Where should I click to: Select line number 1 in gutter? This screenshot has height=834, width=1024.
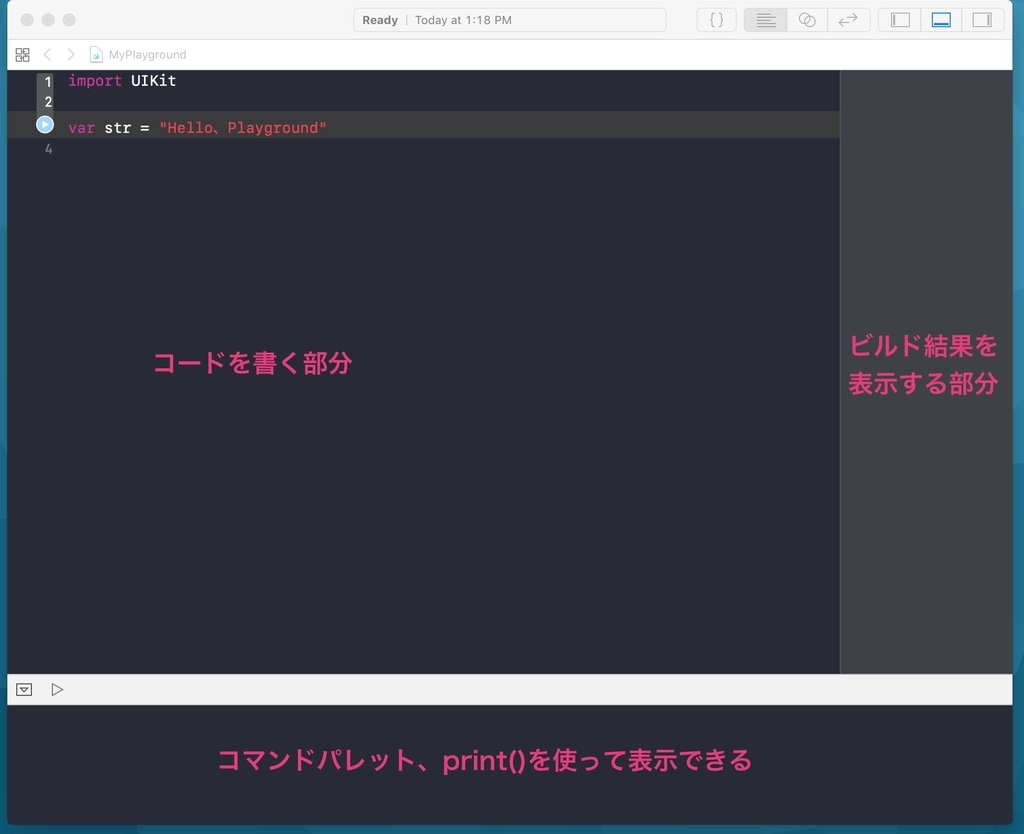coord(48,82)
